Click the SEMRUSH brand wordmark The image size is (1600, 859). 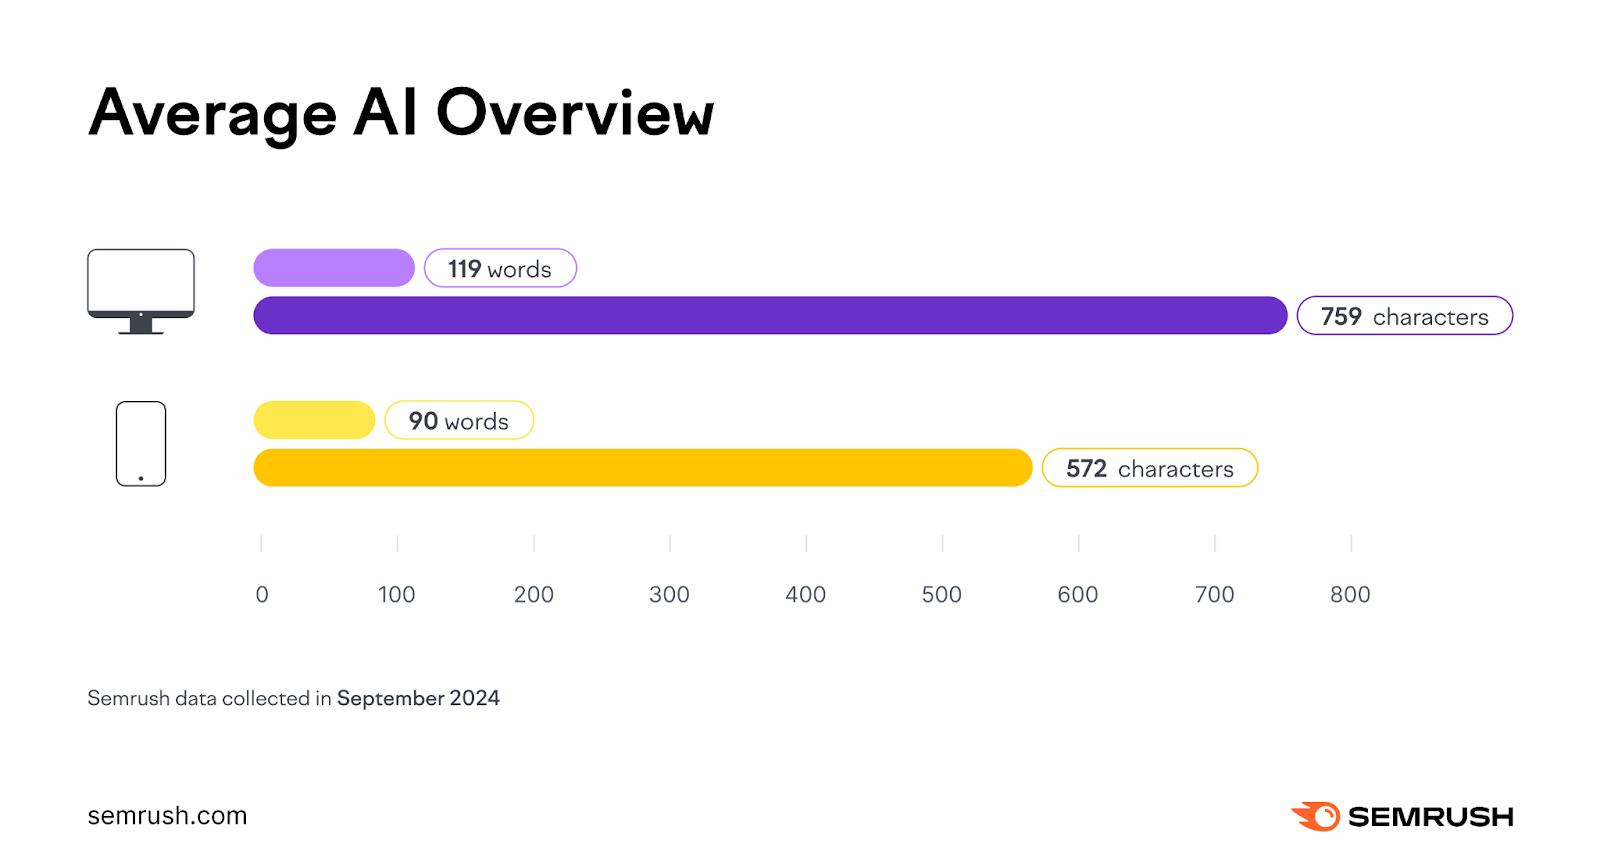coord(1430,817)
